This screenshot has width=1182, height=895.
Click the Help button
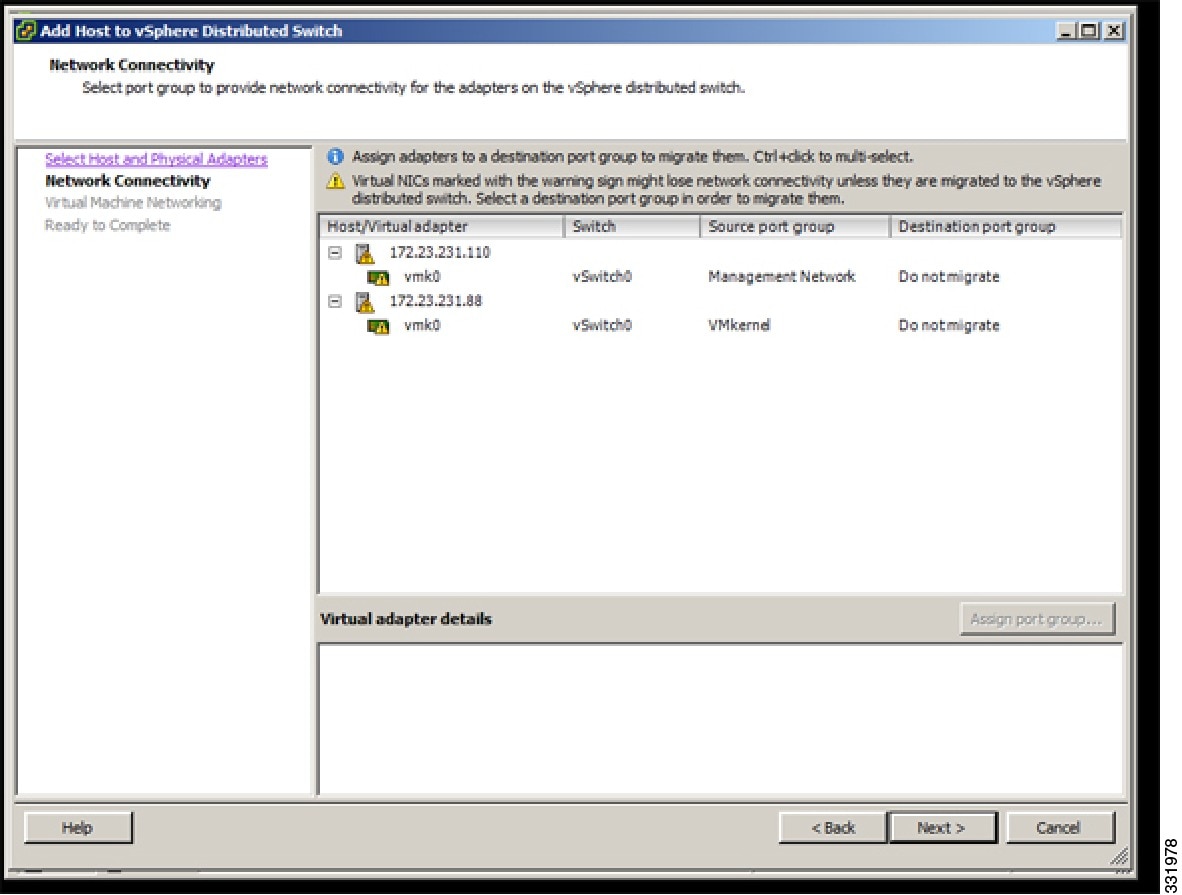coord(78,828)
